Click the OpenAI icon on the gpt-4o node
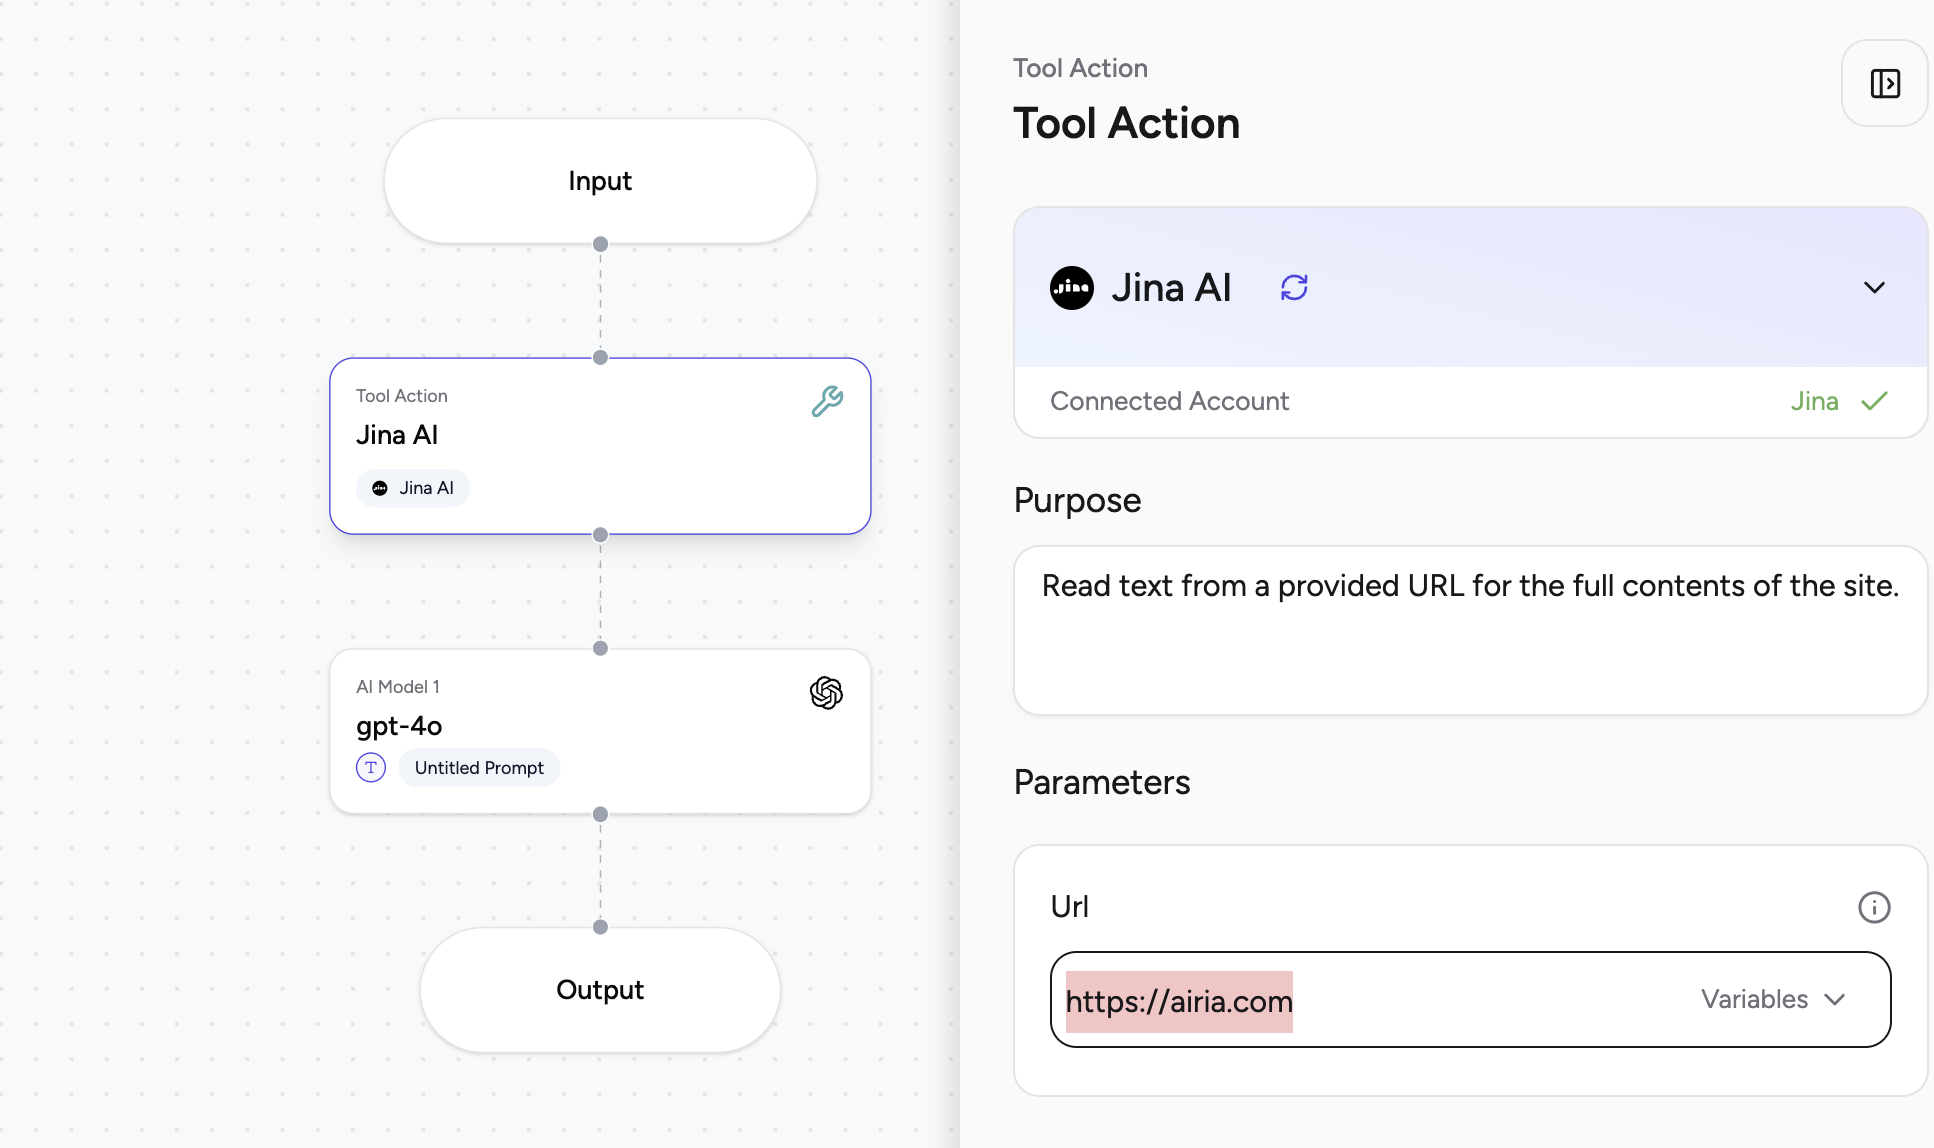Image resolution: width=1934 pixels, height=1148 pixels. [826, 692]
